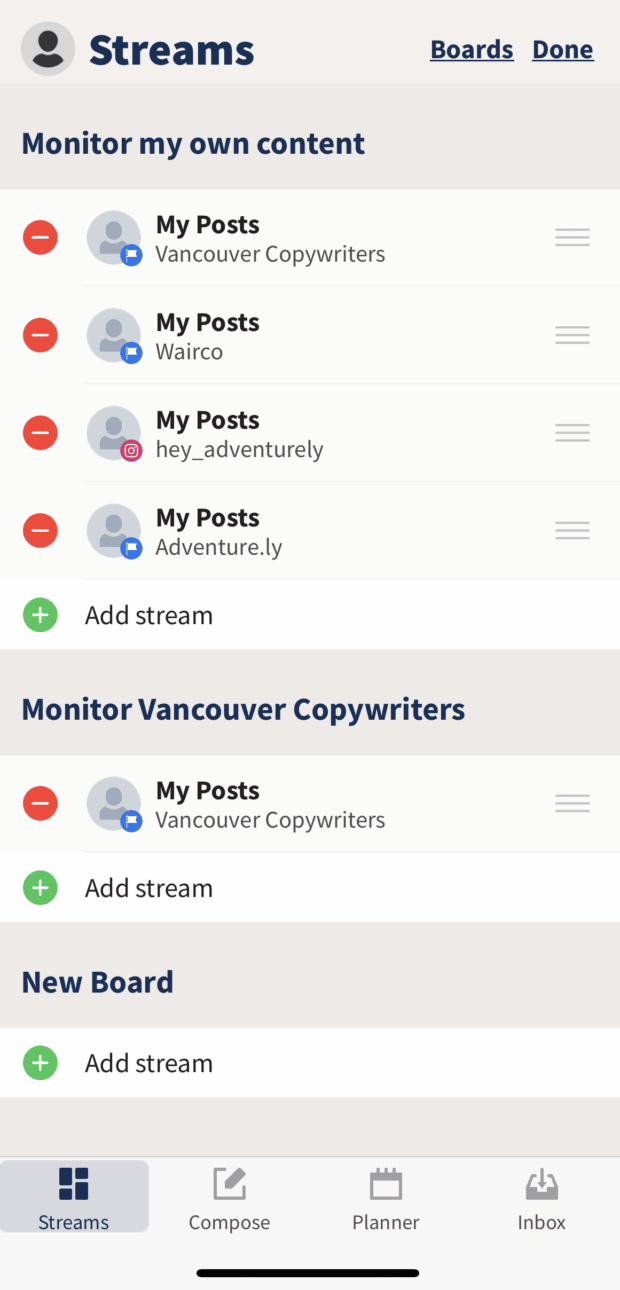Open the Inbox tab
Image resolution: width=620 pixels, height=1290 pixels.
click(541, 1196)
